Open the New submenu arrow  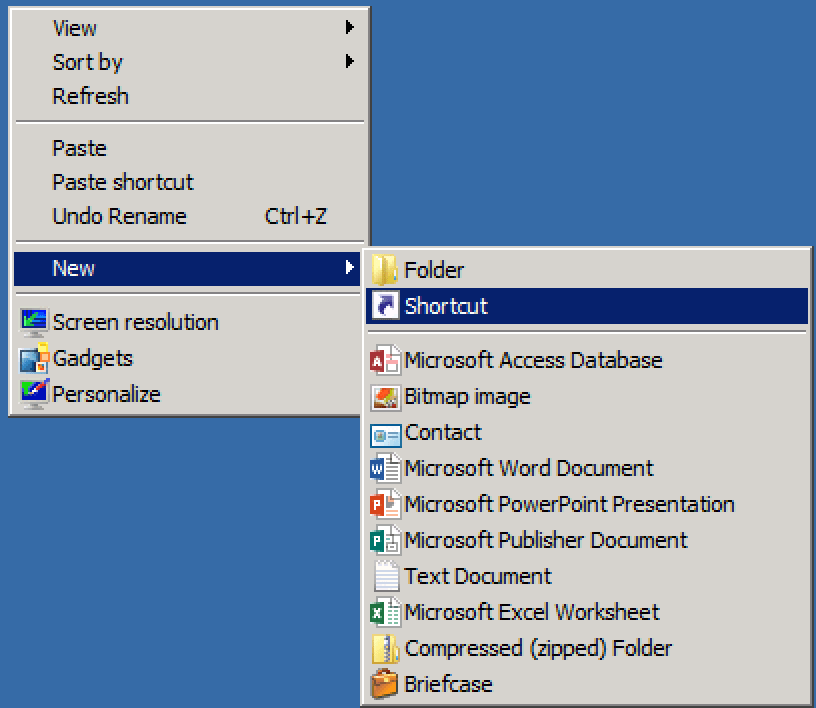pos(351,268)
